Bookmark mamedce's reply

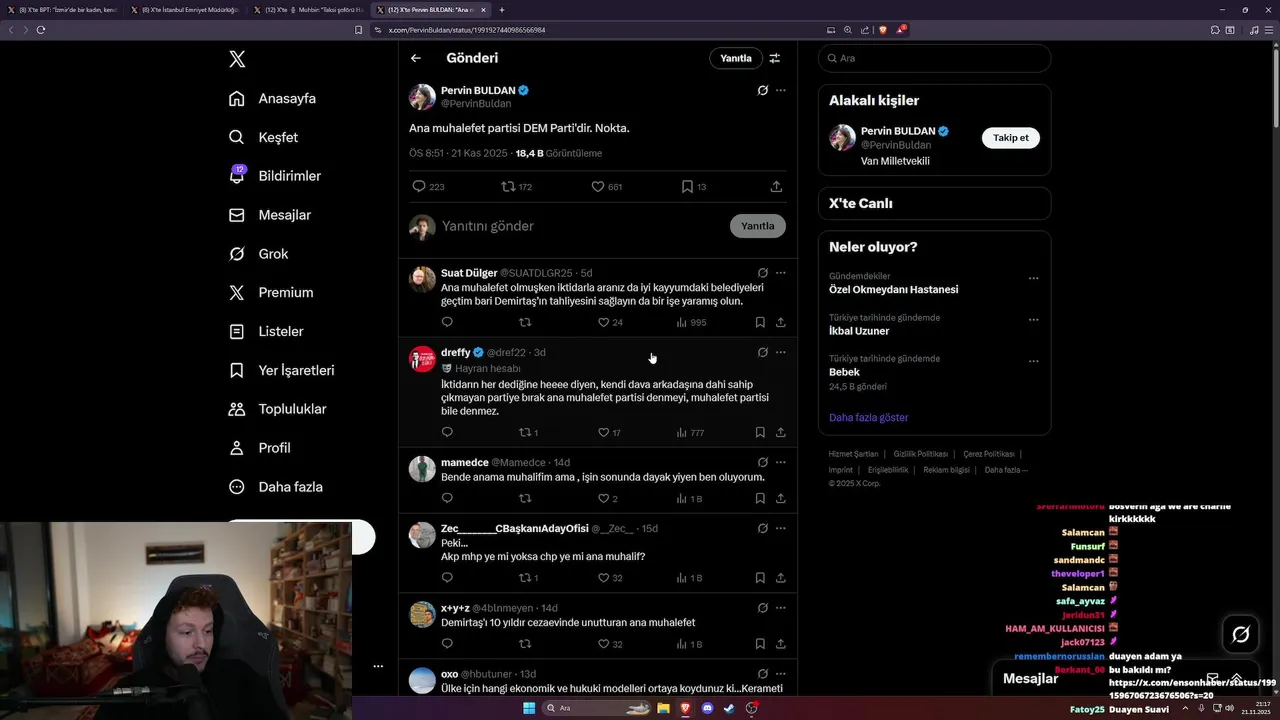tap(760, 498)
